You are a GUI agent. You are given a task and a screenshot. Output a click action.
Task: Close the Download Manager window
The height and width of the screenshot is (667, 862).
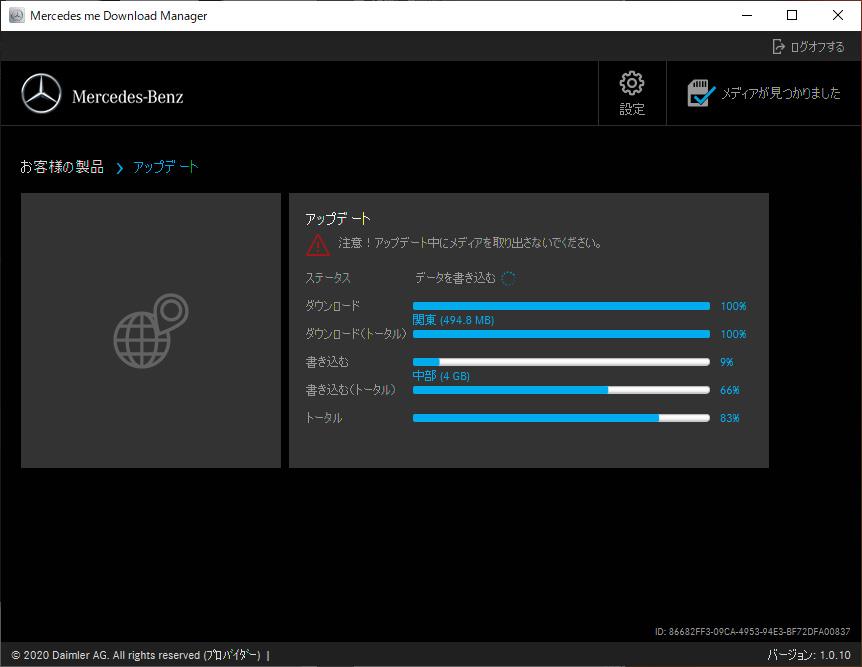(838, 15)
